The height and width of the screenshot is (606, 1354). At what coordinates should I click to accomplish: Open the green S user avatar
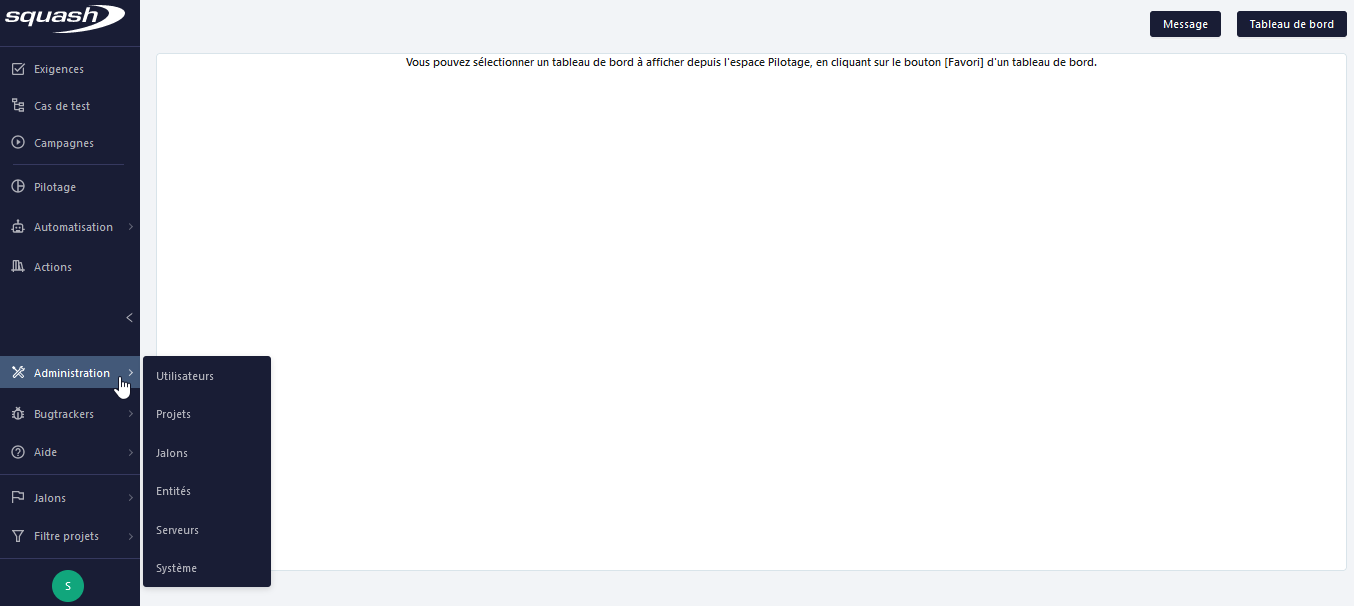(68, 586)
